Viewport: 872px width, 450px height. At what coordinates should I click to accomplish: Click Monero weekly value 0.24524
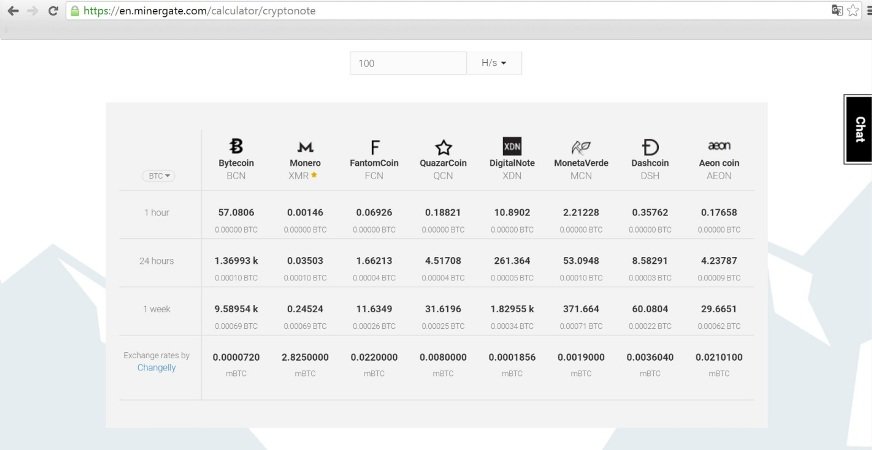pos(305,309)
